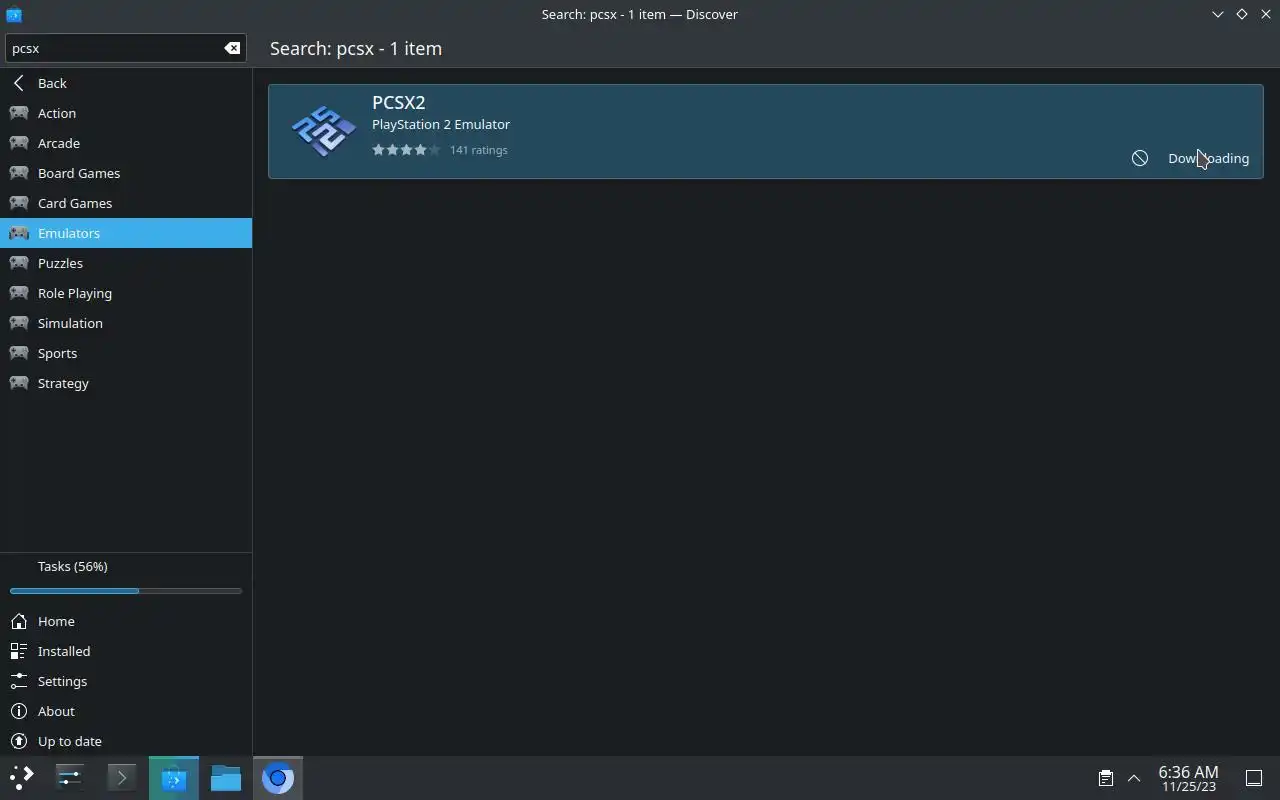Clear the pcsx search text
The image size is (1280, 800).
232,48
